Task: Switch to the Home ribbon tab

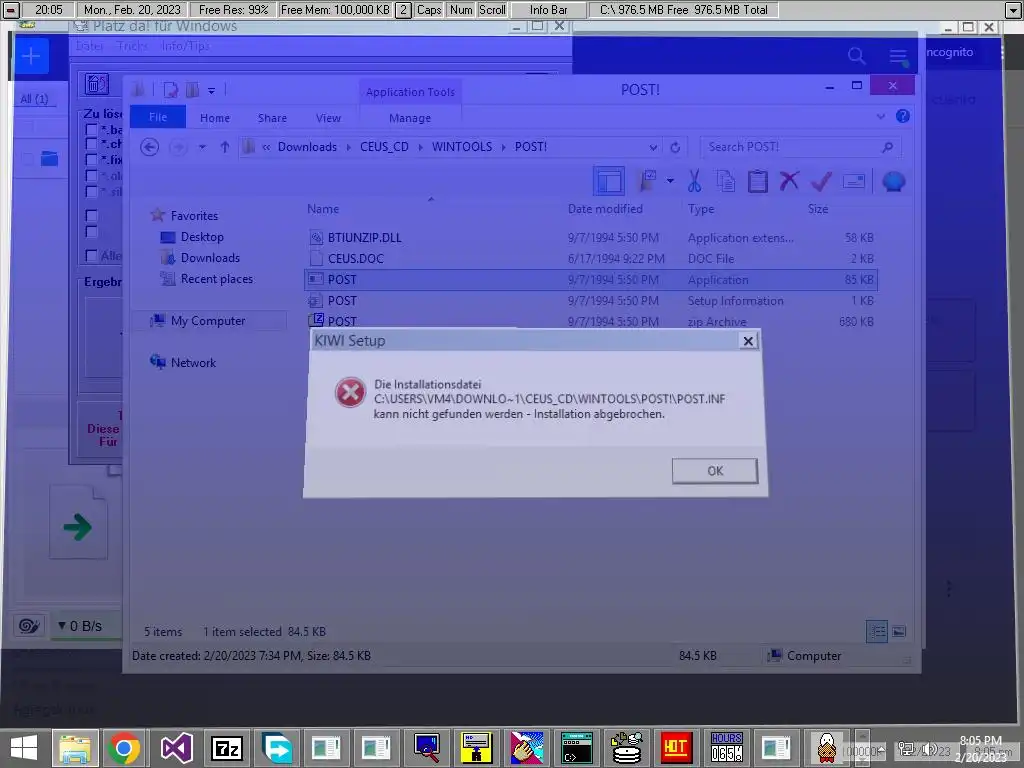Action: [x=215, y=118]
